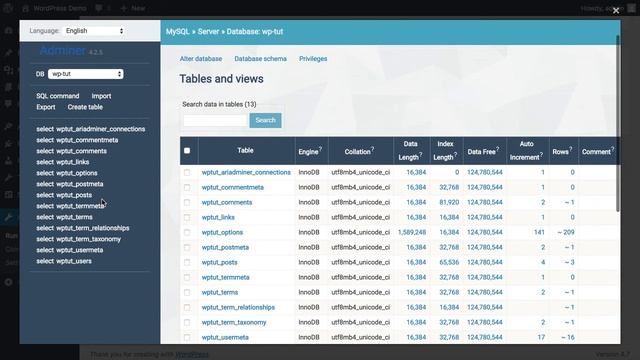Image resolution: width=640 pixels, height=360 pixels.
Task: Open Privileges tab
Action: click(x=313, y=59)
